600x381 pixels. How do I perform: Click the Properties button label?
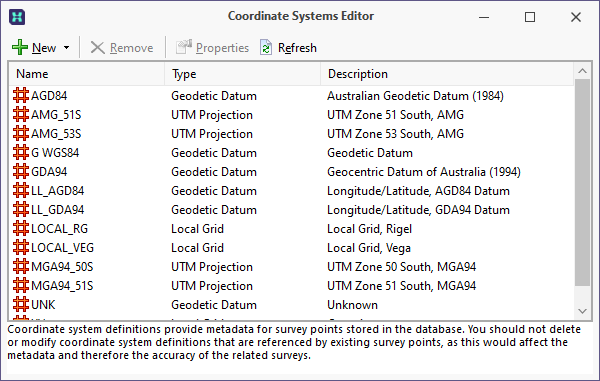(x=222, y=48)
